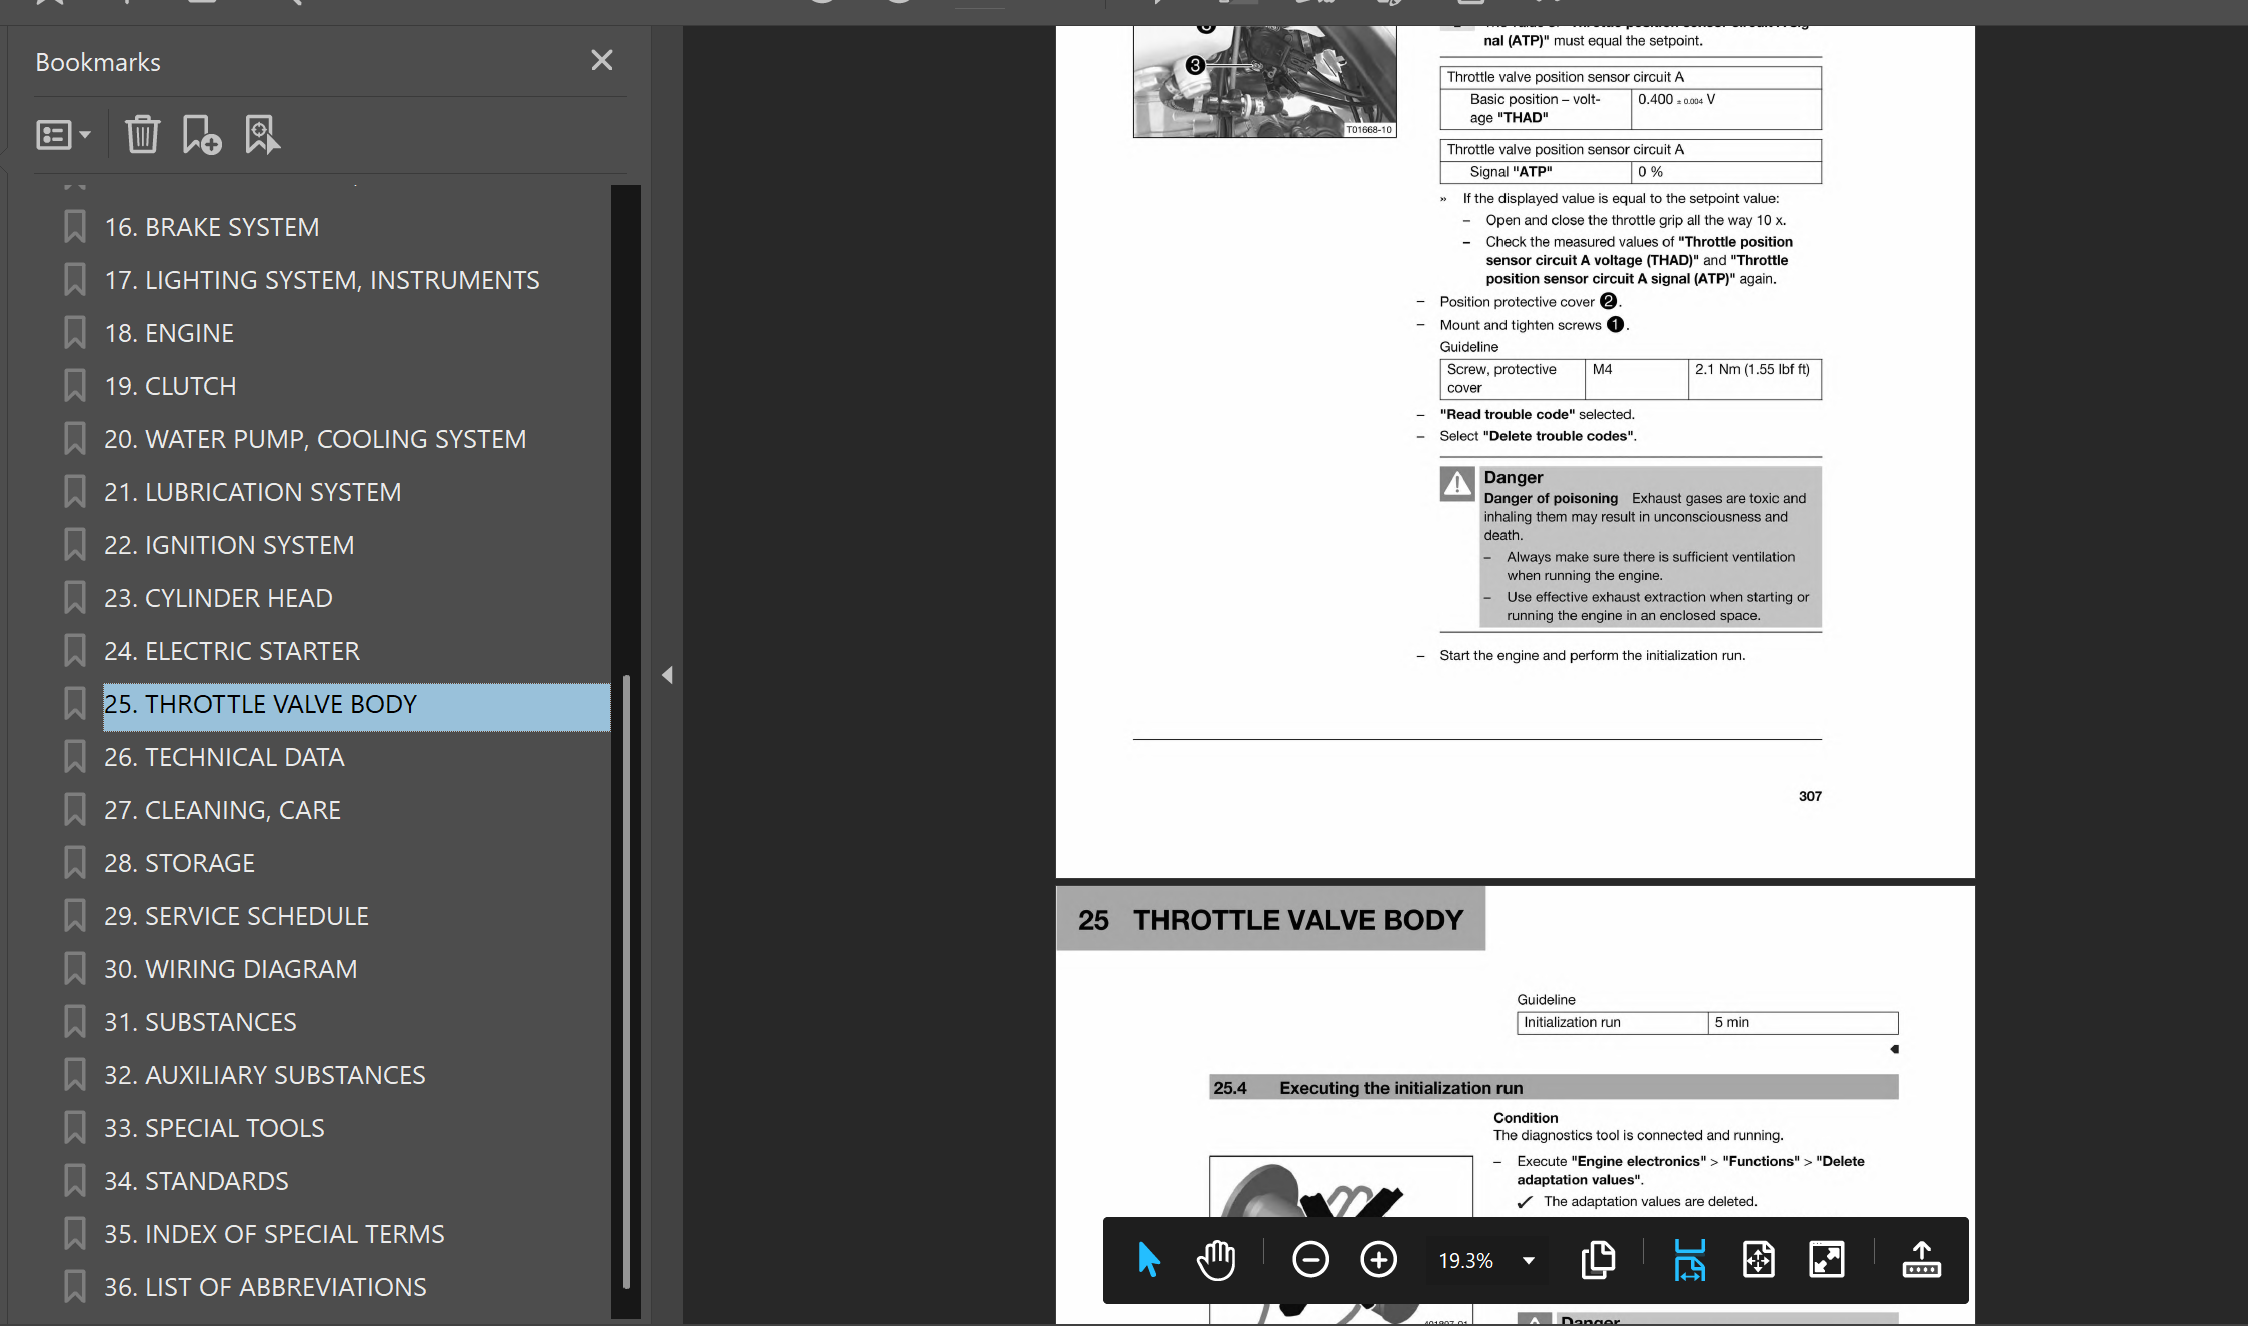Navigate to 30. WIRING DIAGRAM
2248x1326 pixels.
click(230, 970)
